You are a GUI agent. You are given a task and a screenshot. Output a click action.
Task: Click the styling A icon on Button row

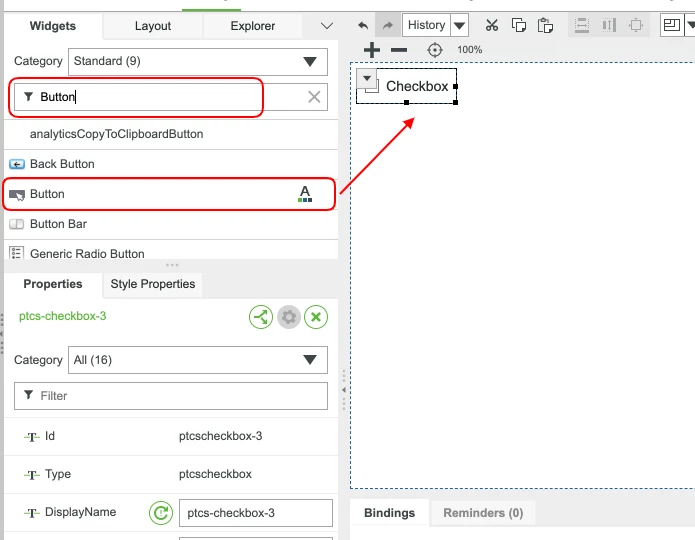tap(305, 194)
